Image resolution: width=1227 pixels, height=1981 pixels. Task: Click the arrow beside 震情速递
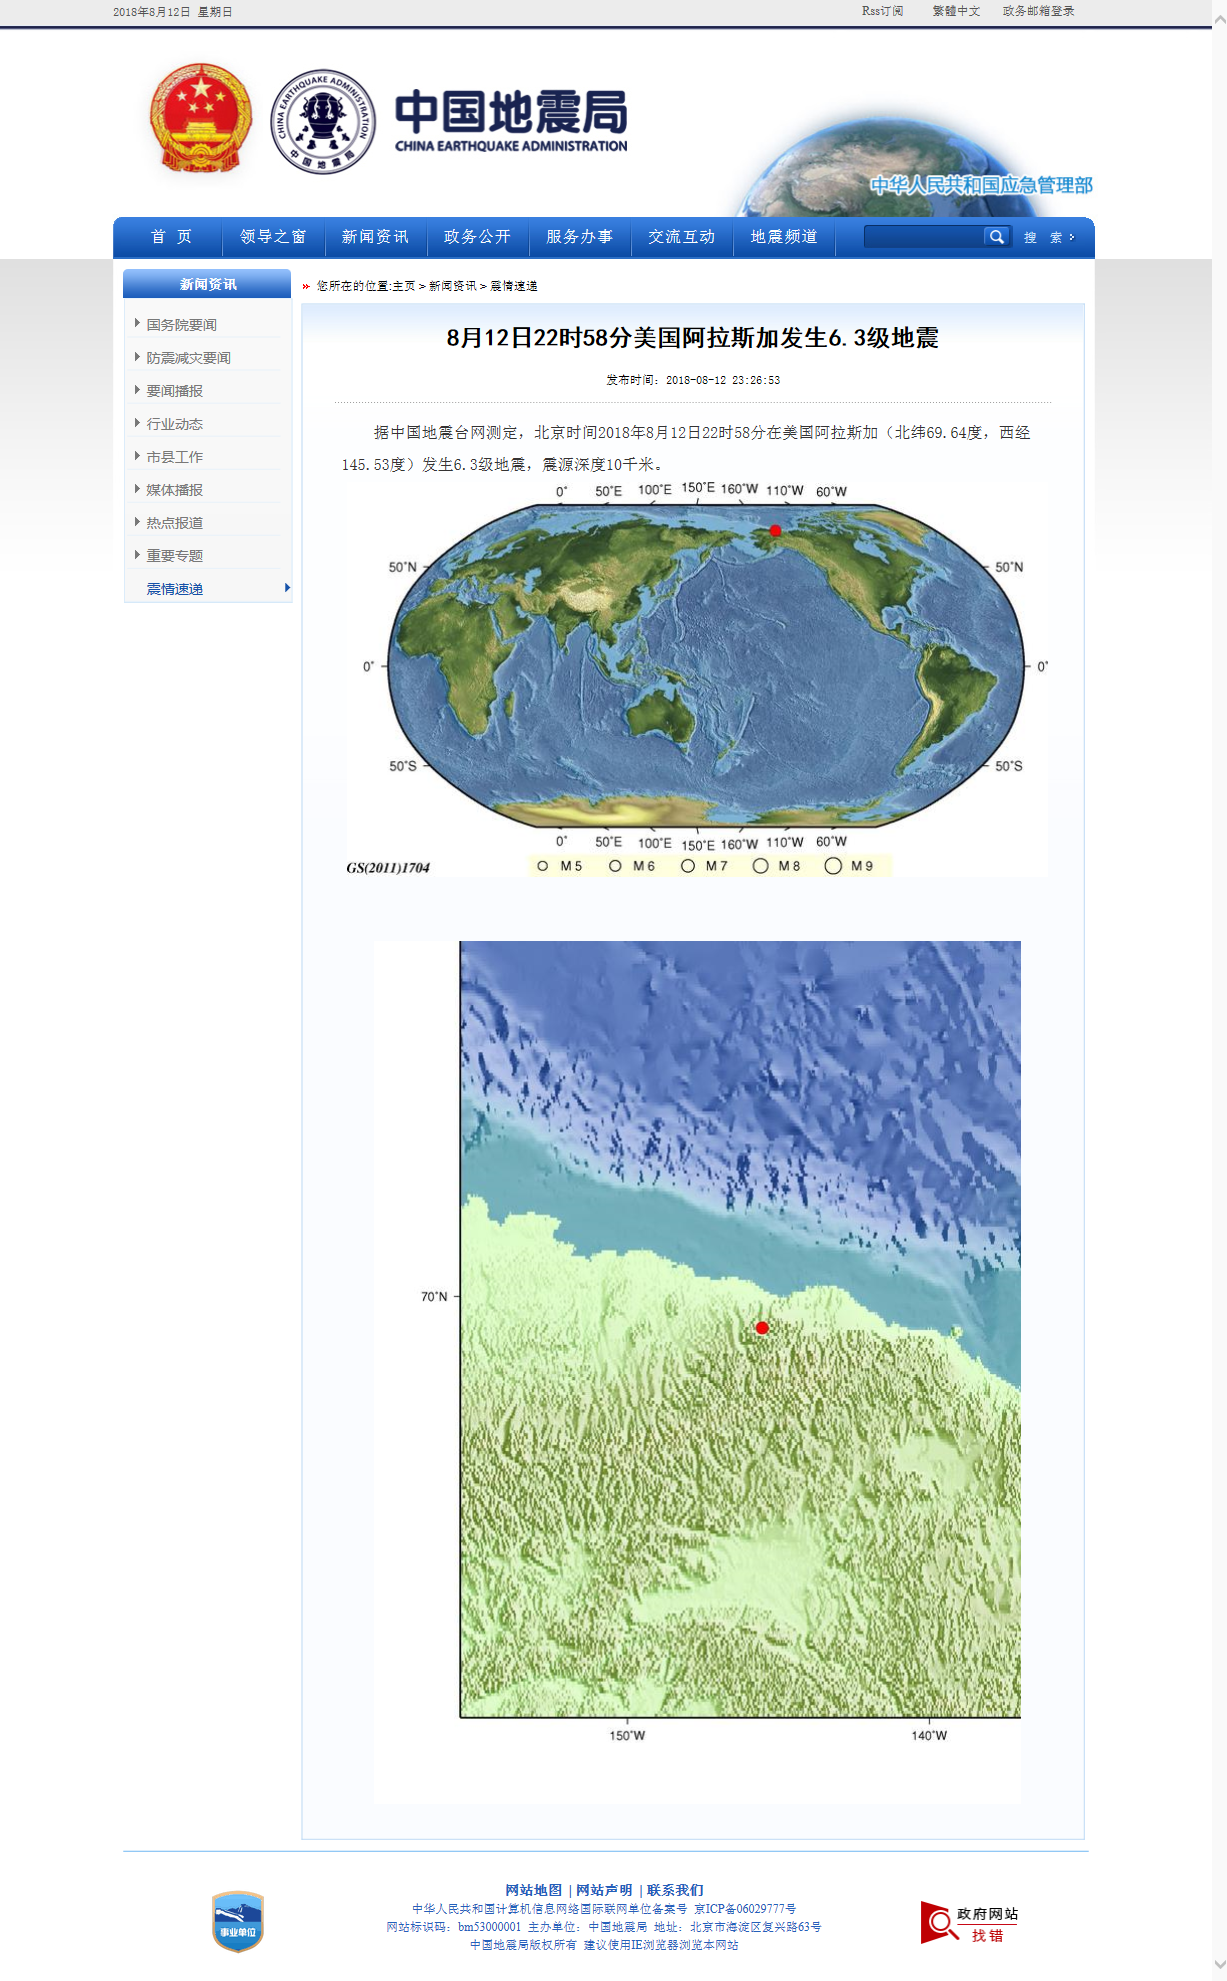click(x=287, y=588)
